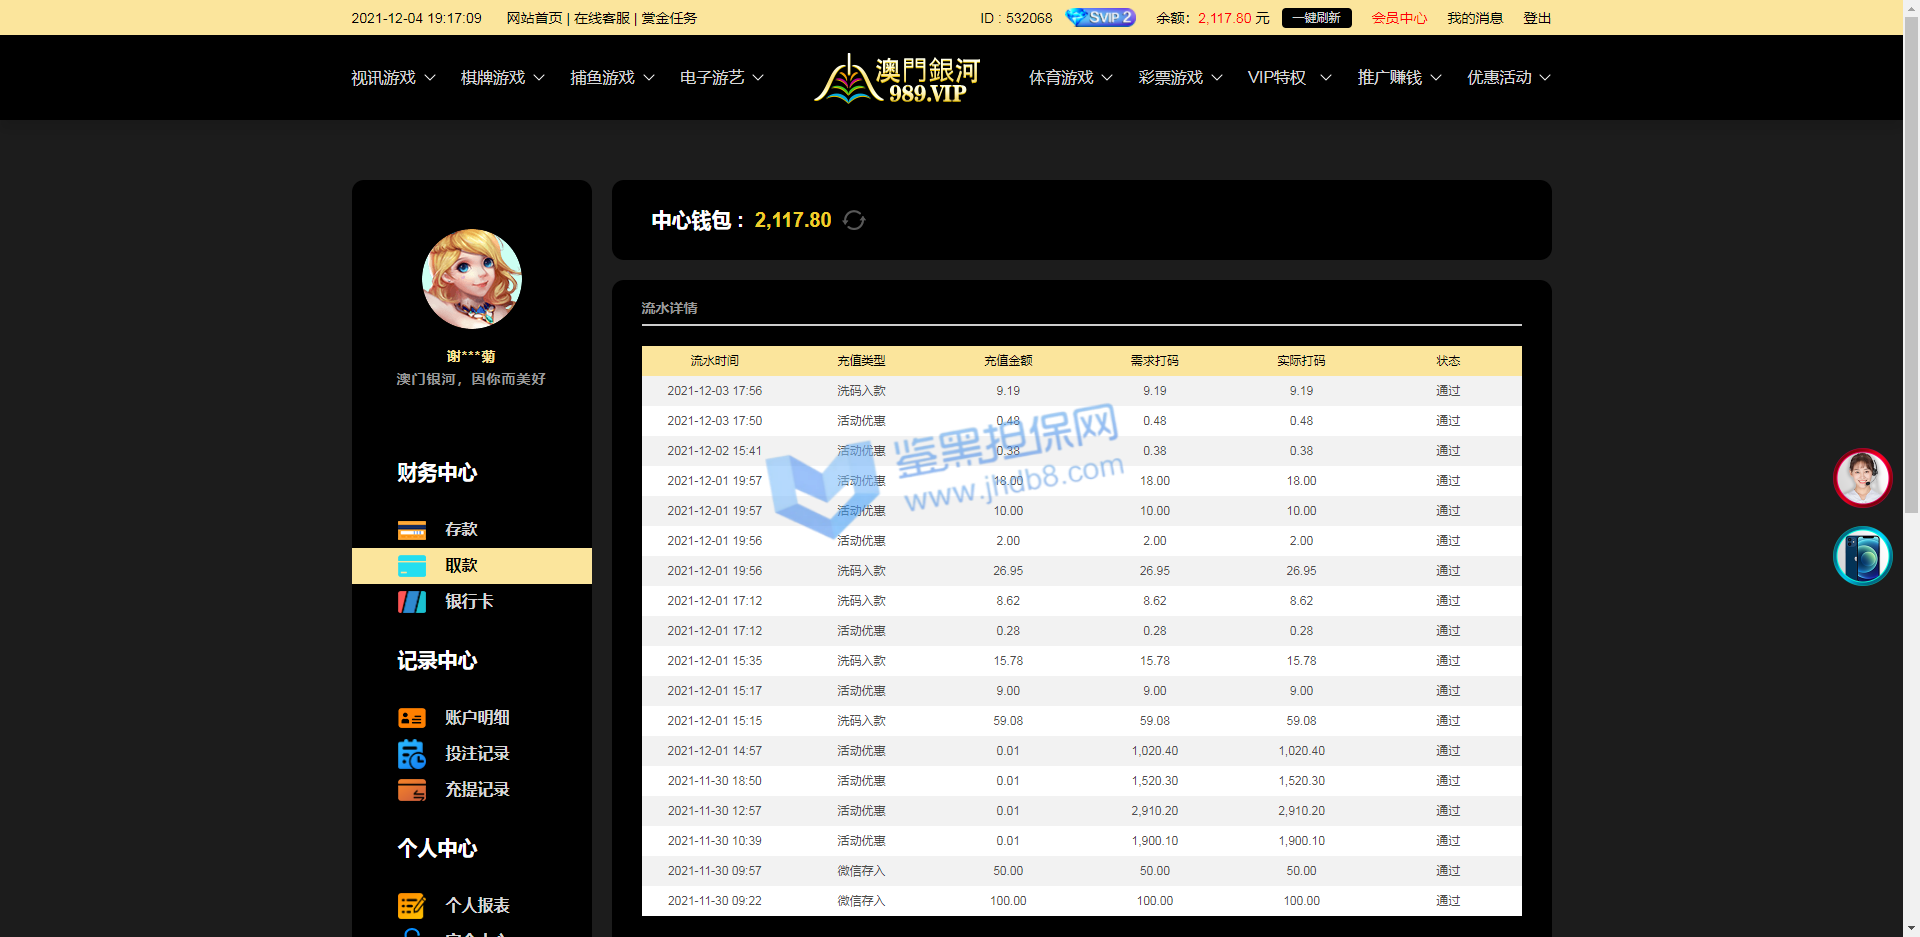
Task: Click the bank card (银行卡) icon
Action: [x=411, y=602]
